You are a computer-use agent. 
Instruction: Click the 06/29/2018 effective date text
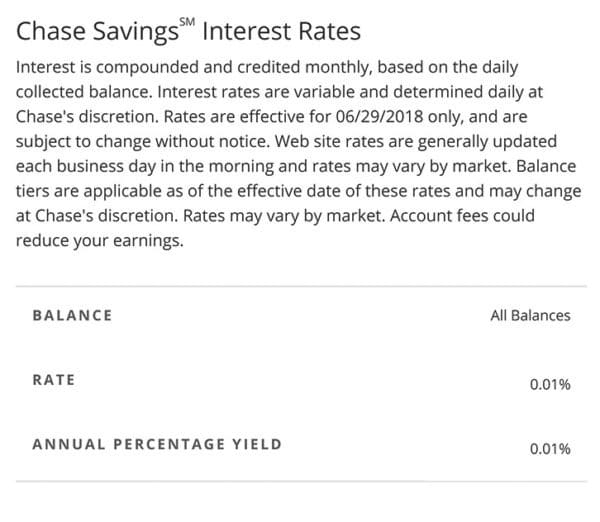pos(380,116)
